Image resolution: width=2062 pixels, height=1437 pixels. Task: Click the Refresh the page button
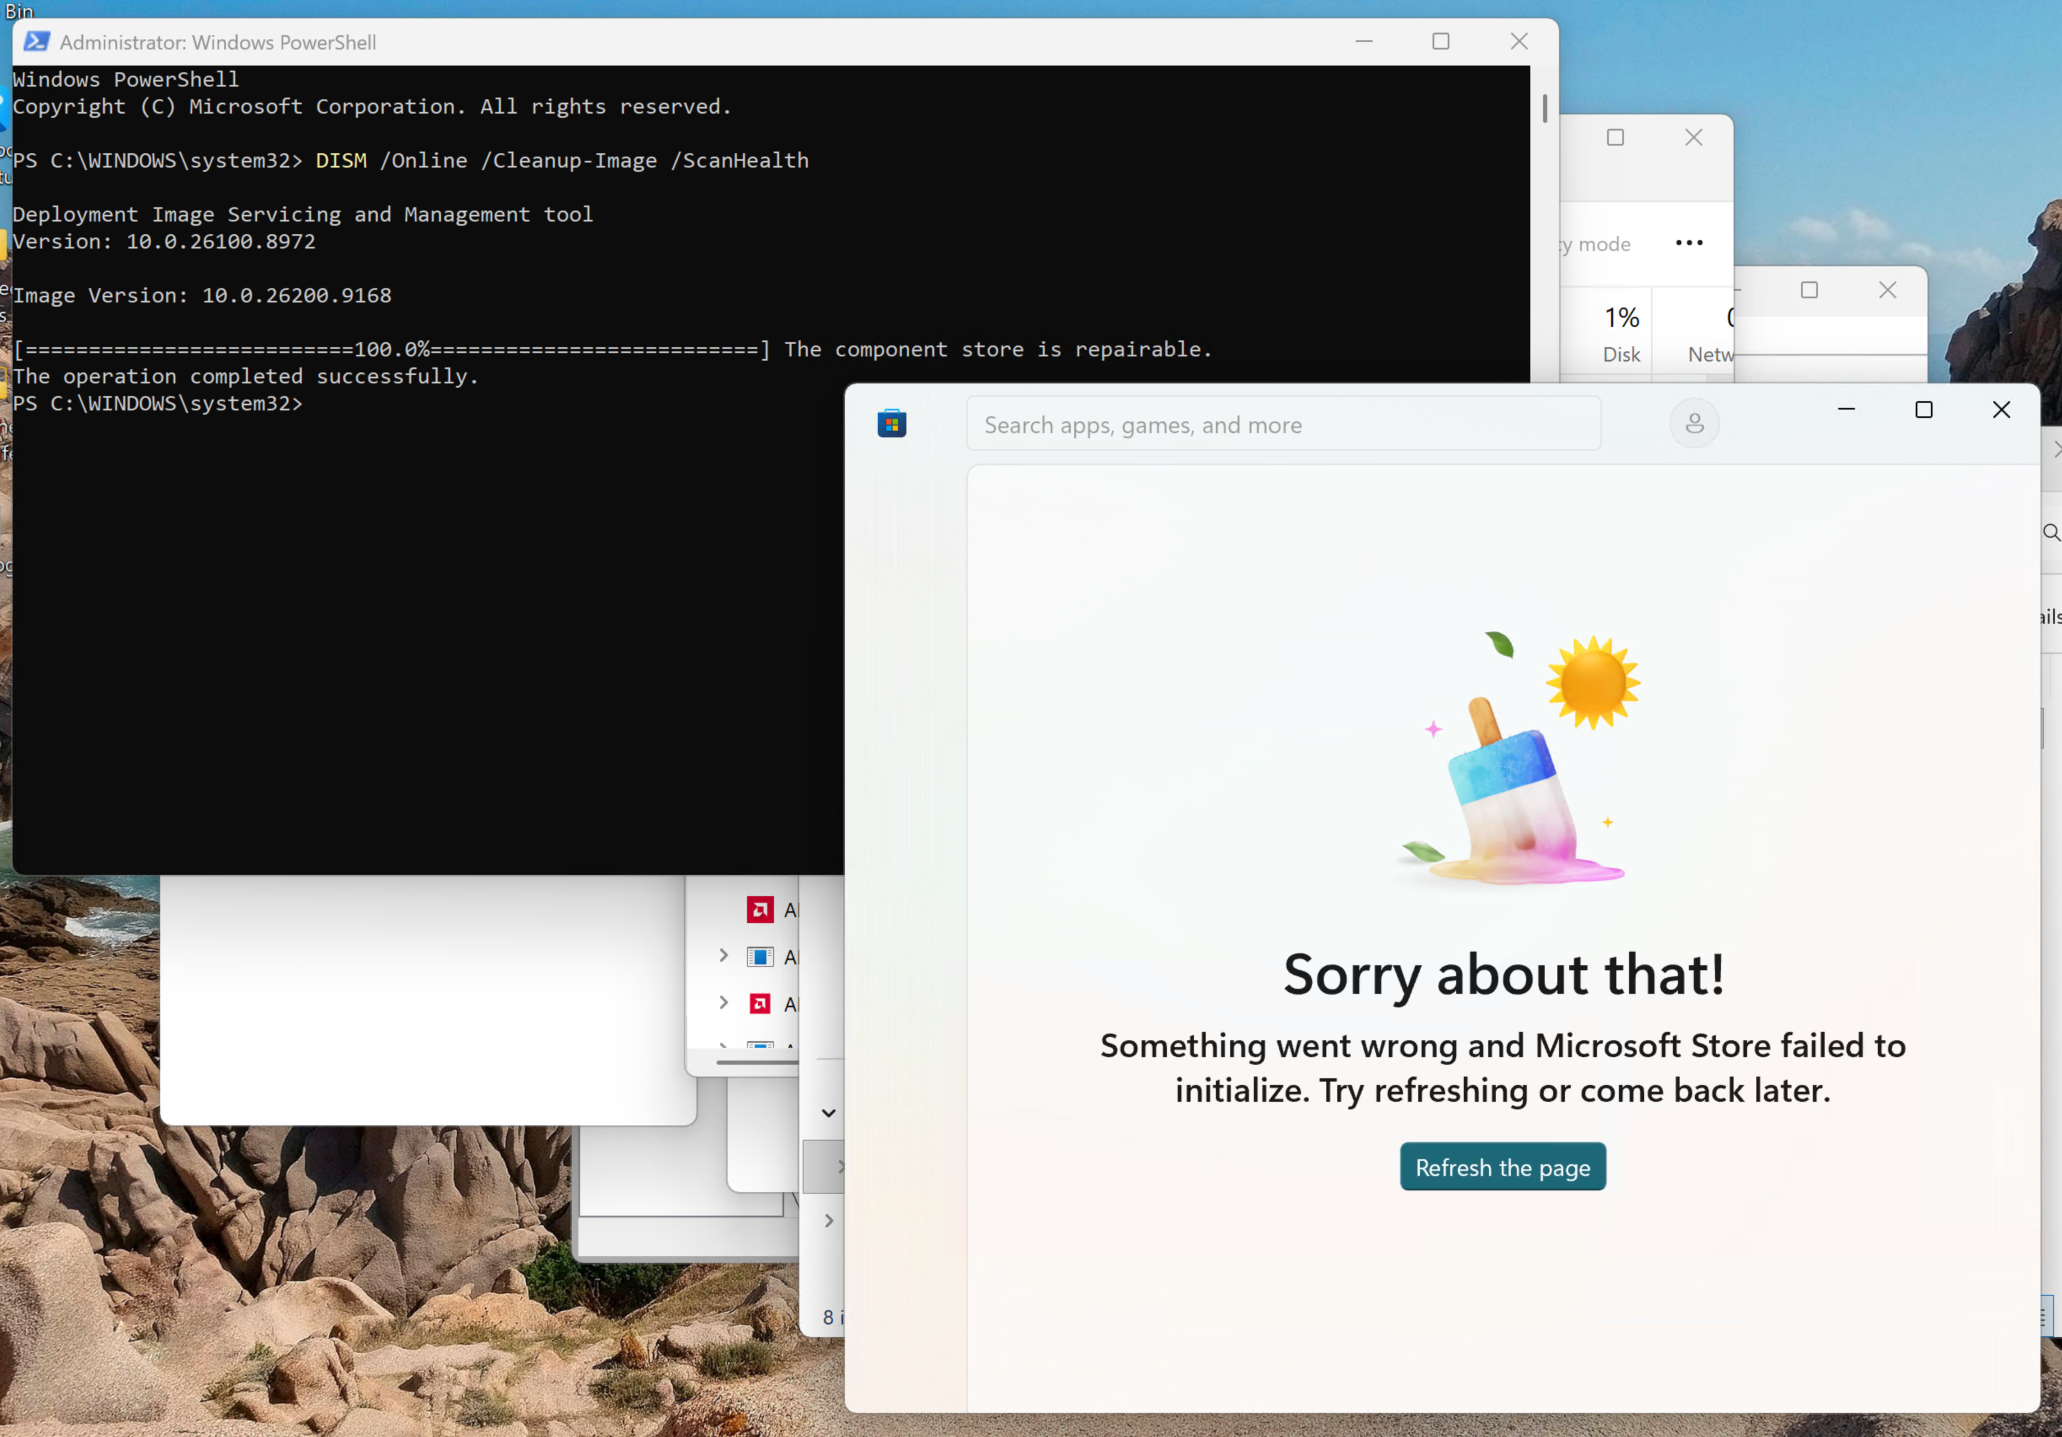tap(1502, 1167)
